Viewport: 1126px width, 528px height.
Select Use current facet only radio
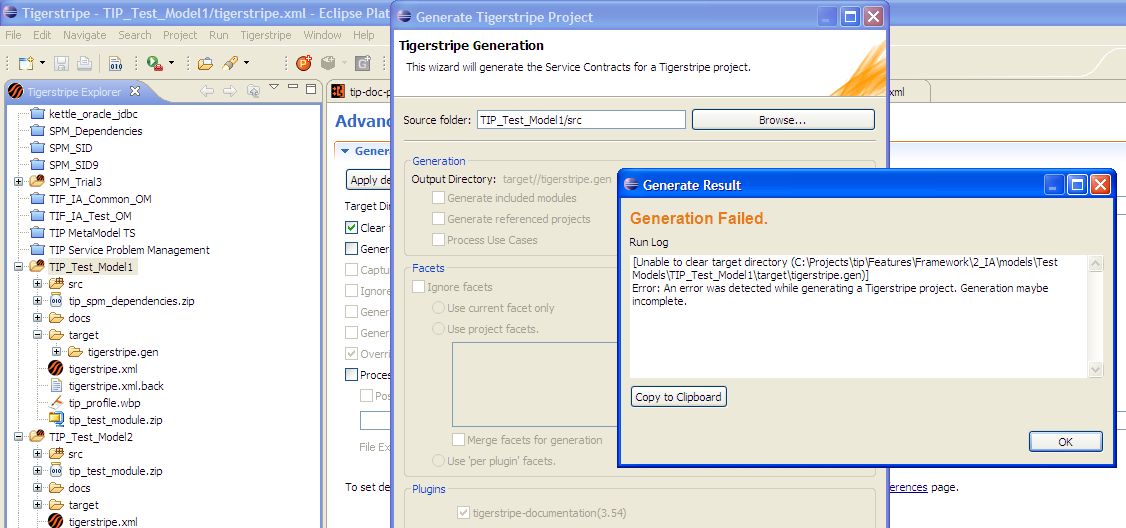[437, 308]
